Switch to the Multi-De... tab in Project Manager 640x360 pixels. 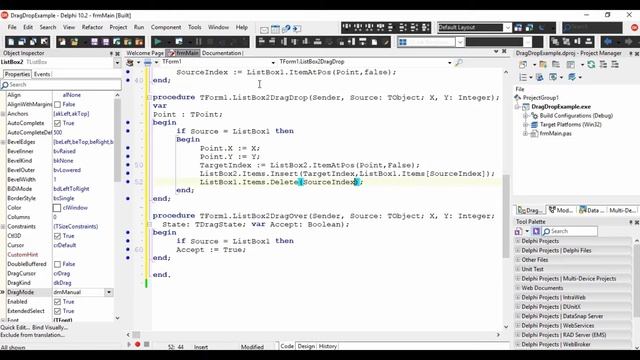[622, 210]
